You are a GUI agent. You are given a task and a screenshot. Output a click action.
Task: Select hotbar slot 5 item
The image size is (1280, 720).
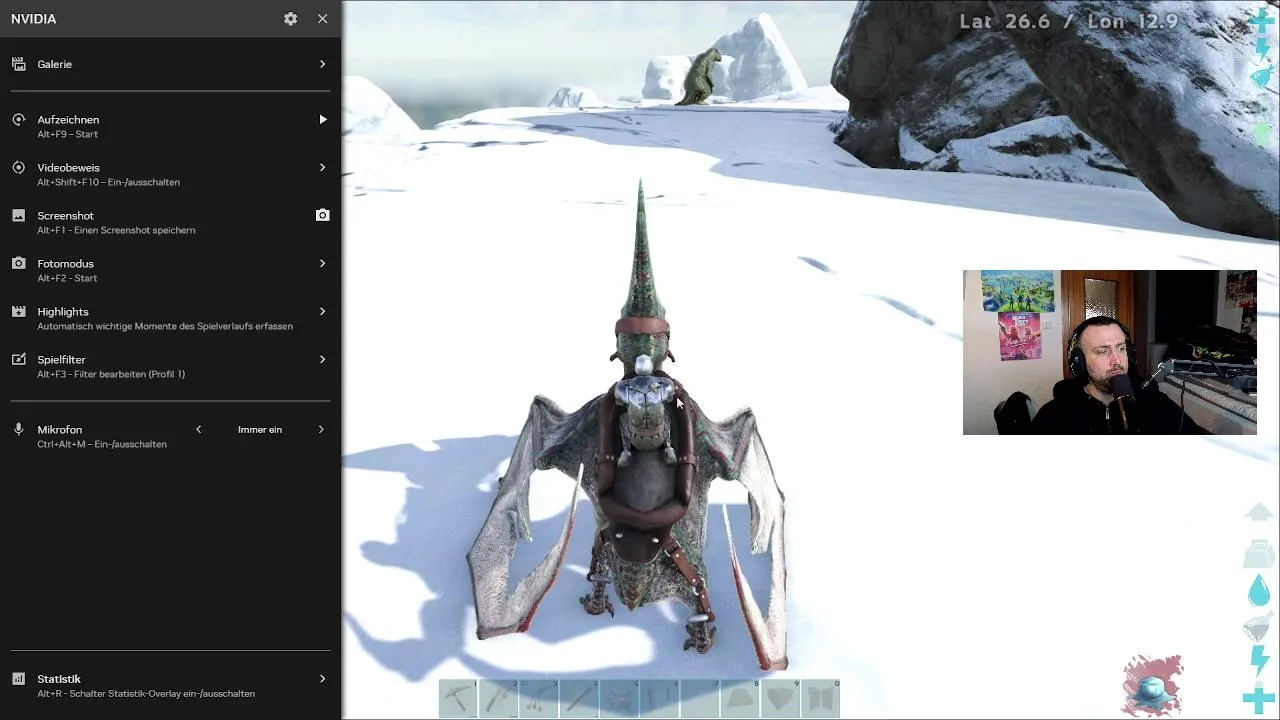pos(619,699)
